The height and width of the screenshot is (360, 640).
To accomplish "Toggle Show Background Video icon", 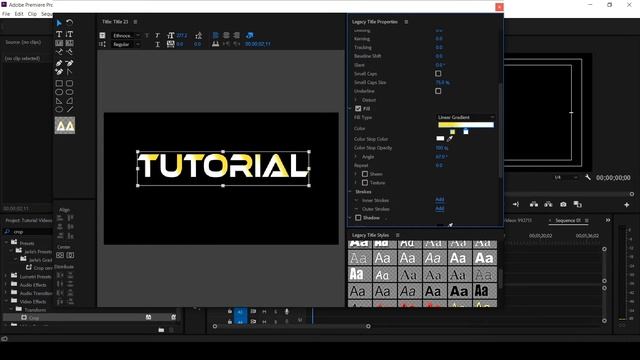I will [x=250, y=35].
